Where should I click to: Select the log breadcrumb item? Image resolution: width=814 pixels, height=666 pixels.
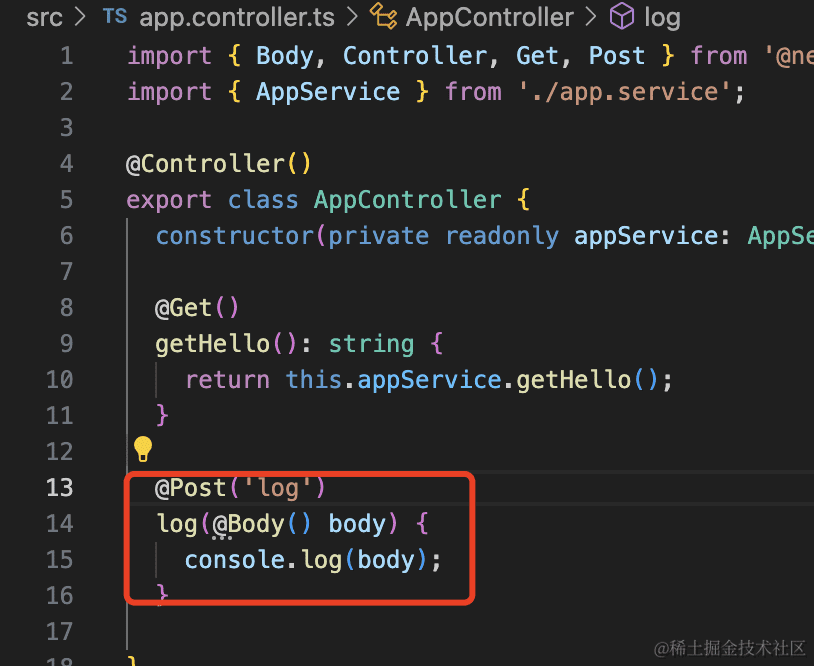click(x=662, y=17)
